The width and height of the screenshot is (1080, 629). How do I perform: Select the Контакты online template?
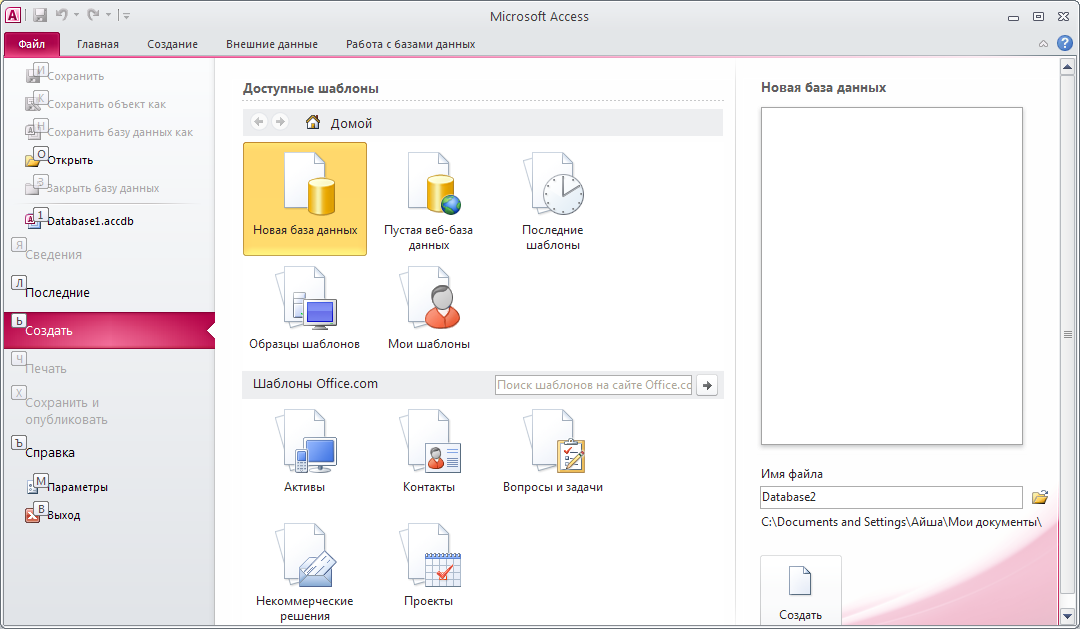point(428,451)
